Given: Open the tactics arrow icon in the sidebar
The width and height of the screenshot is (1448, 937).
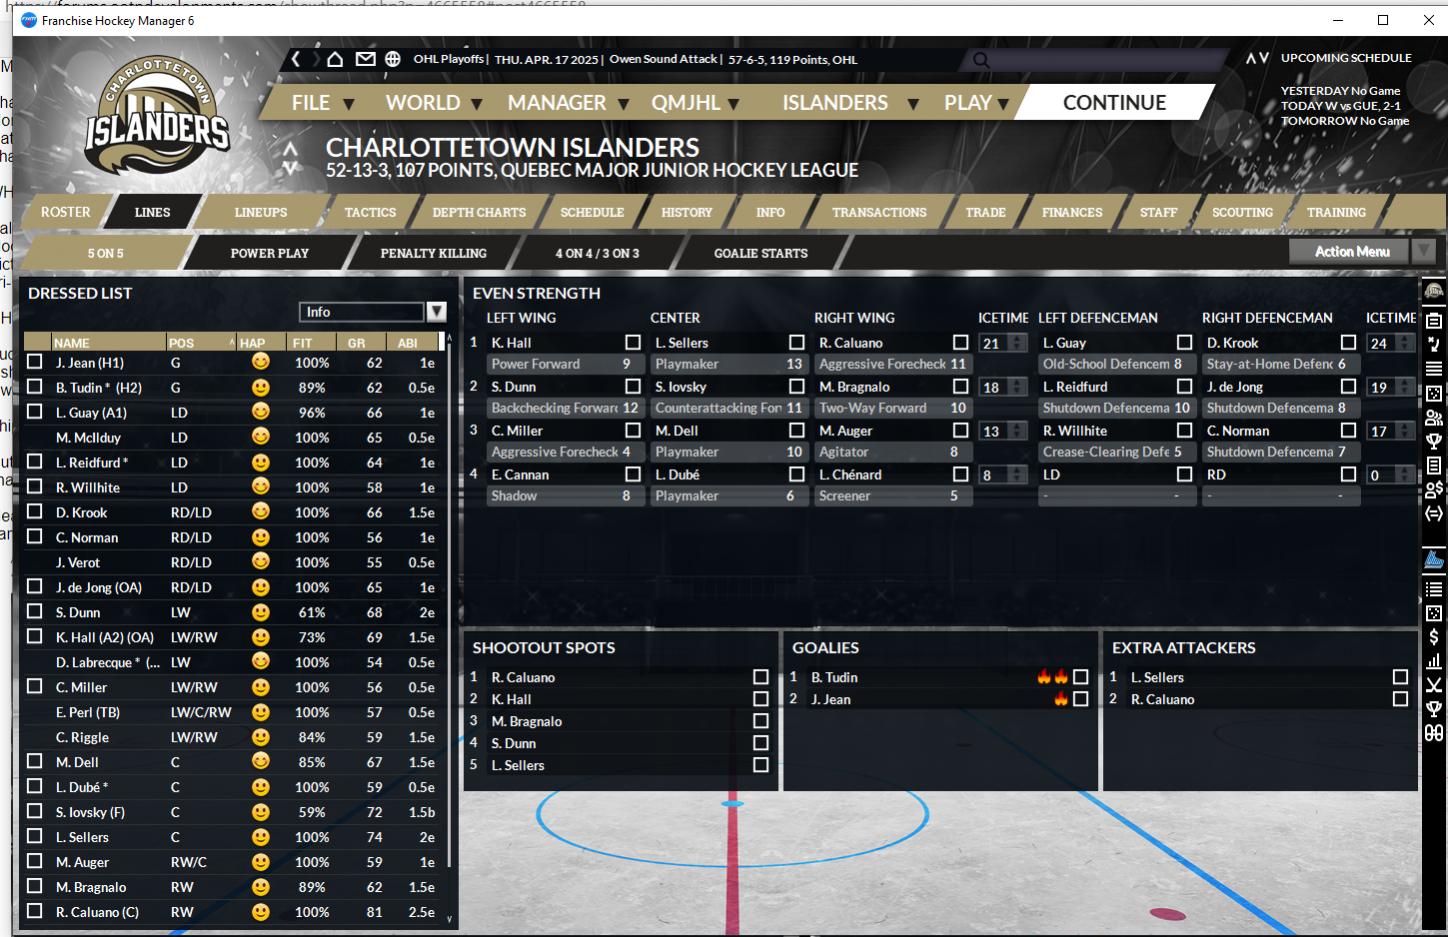Looking at the screenshot, I should [1434, 344].
